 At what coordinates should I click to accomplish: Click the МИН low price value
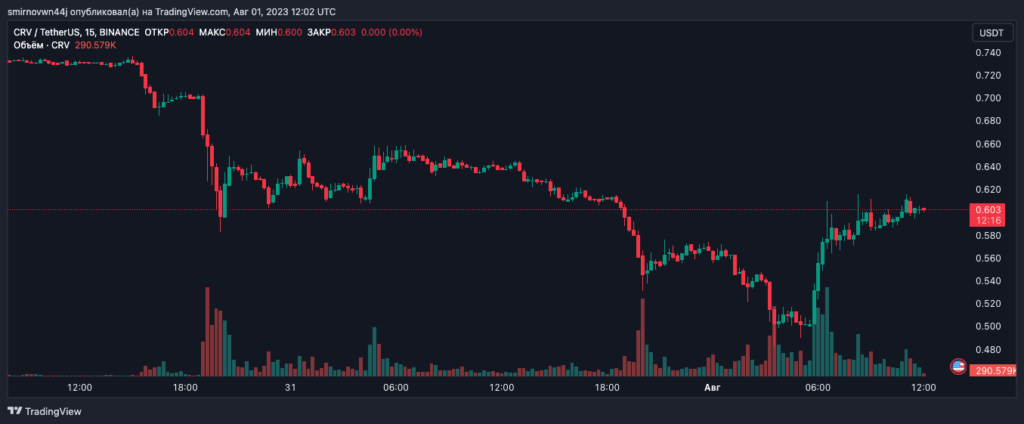292,33
